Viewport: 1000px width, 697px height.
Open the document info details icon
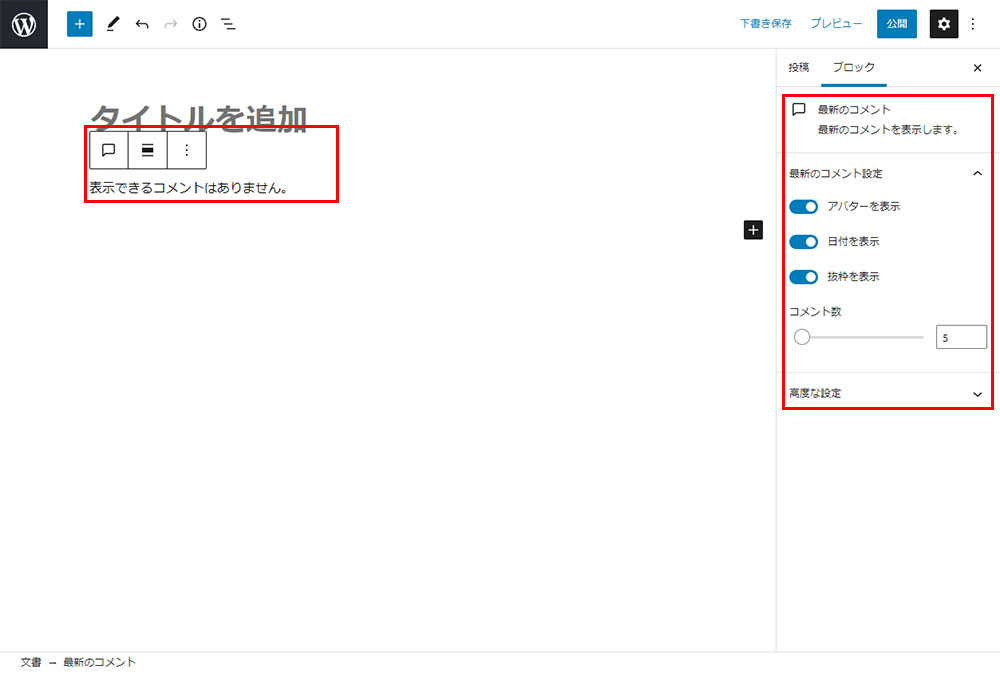click(199, 24)
